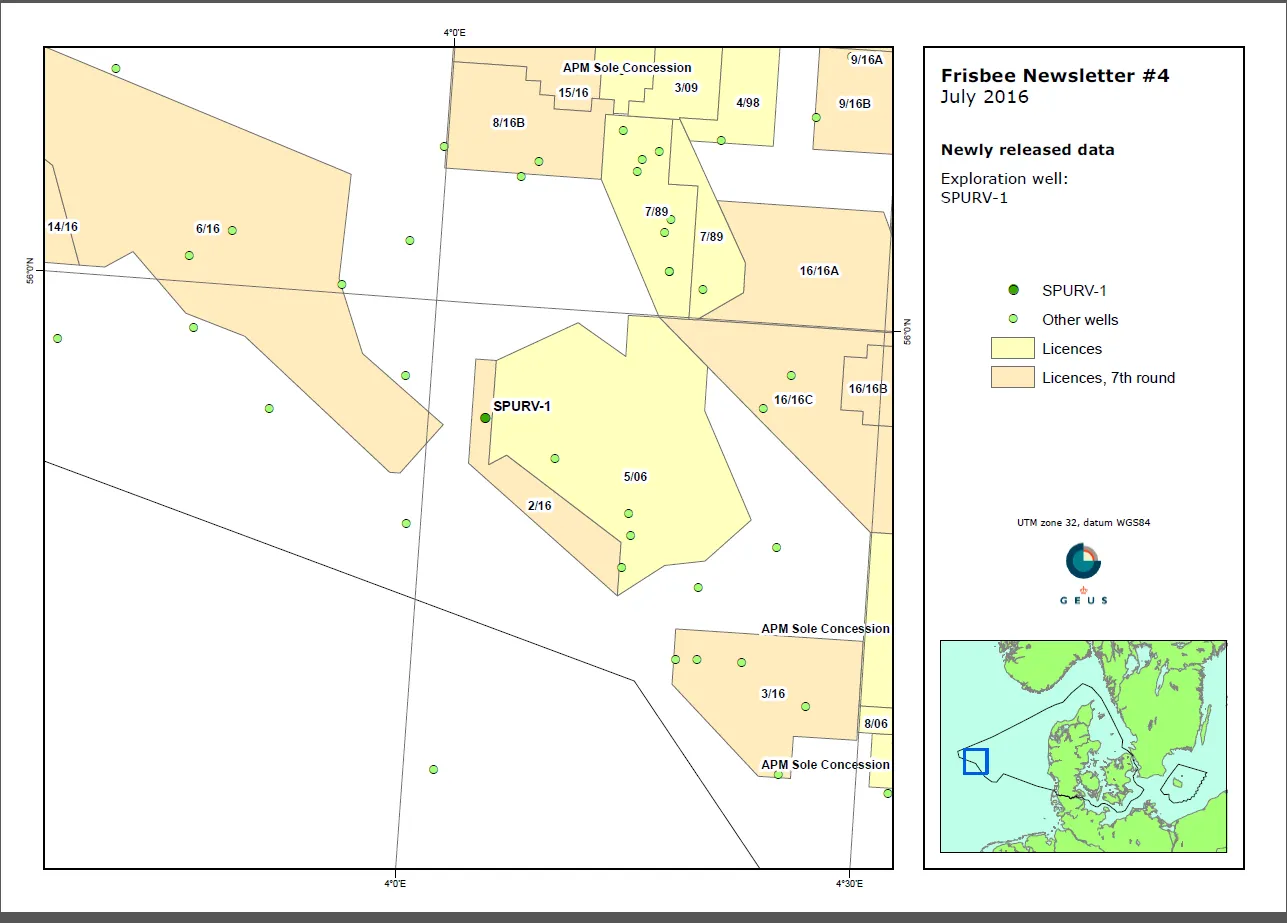Screen dimensions: 1287x923
Task: Click the 8/16B licence label
Action: tap(508, 123)
